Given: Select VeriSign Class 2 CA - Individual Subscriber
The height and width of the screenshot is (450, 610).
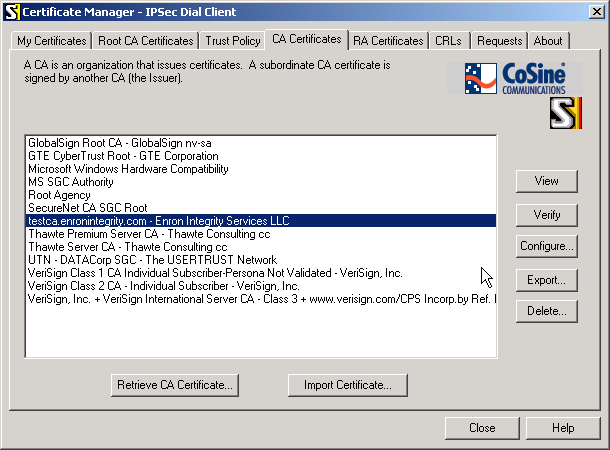Looking at the screenshot, I should click(x=261, y=286).
